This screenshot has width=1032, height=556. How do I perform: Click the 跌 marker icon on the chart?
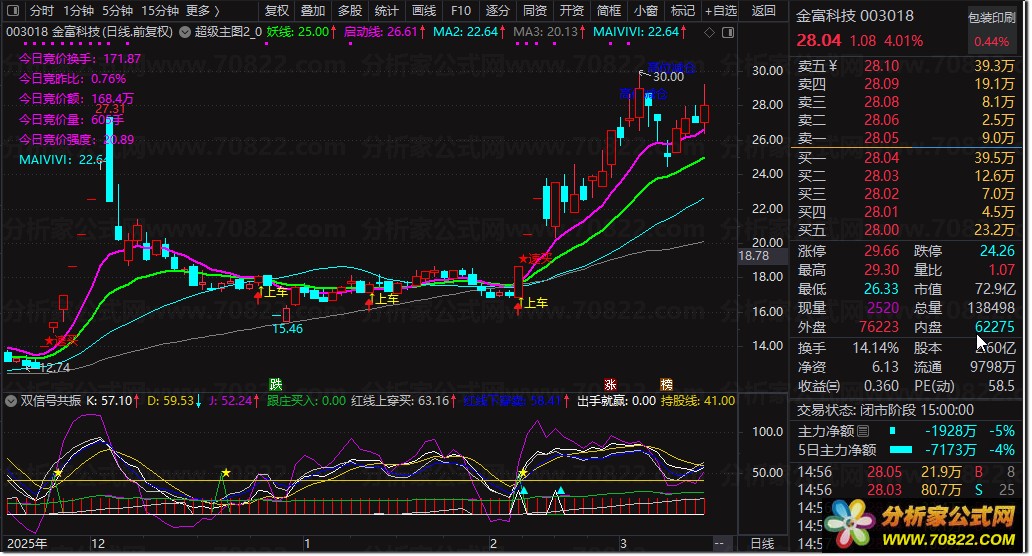pos(276,384)
